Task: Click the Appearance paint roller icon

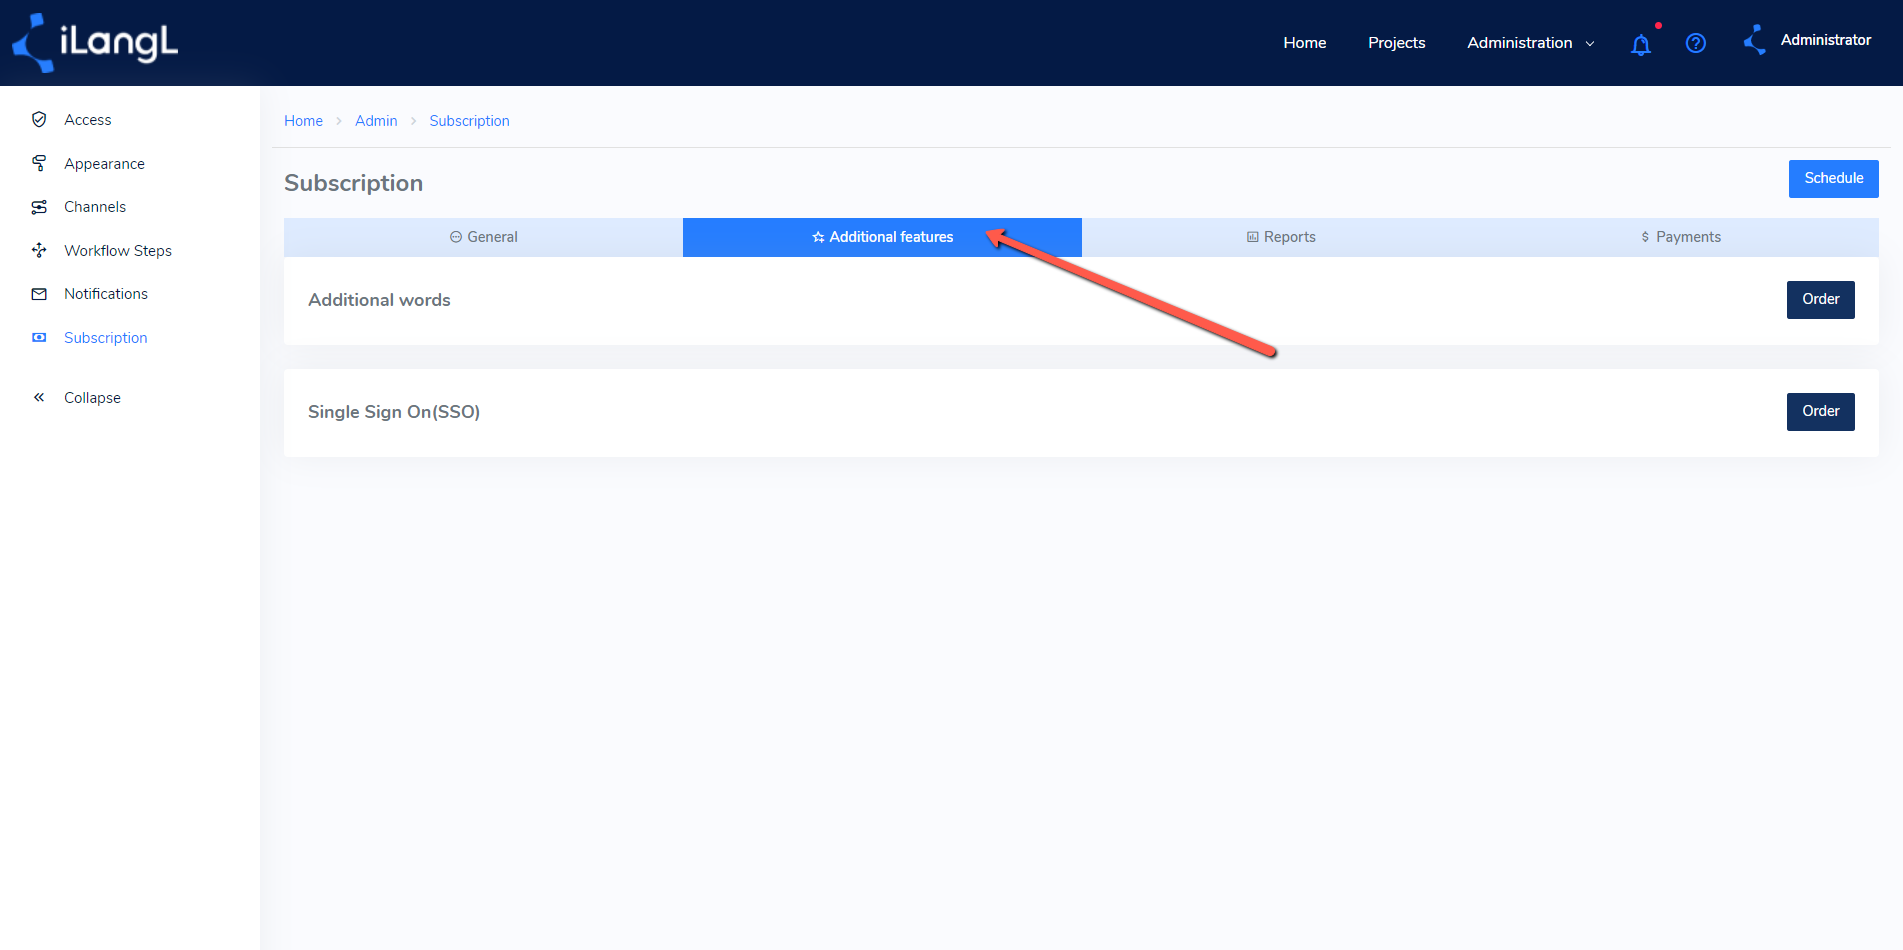Action: pos(39,163)
